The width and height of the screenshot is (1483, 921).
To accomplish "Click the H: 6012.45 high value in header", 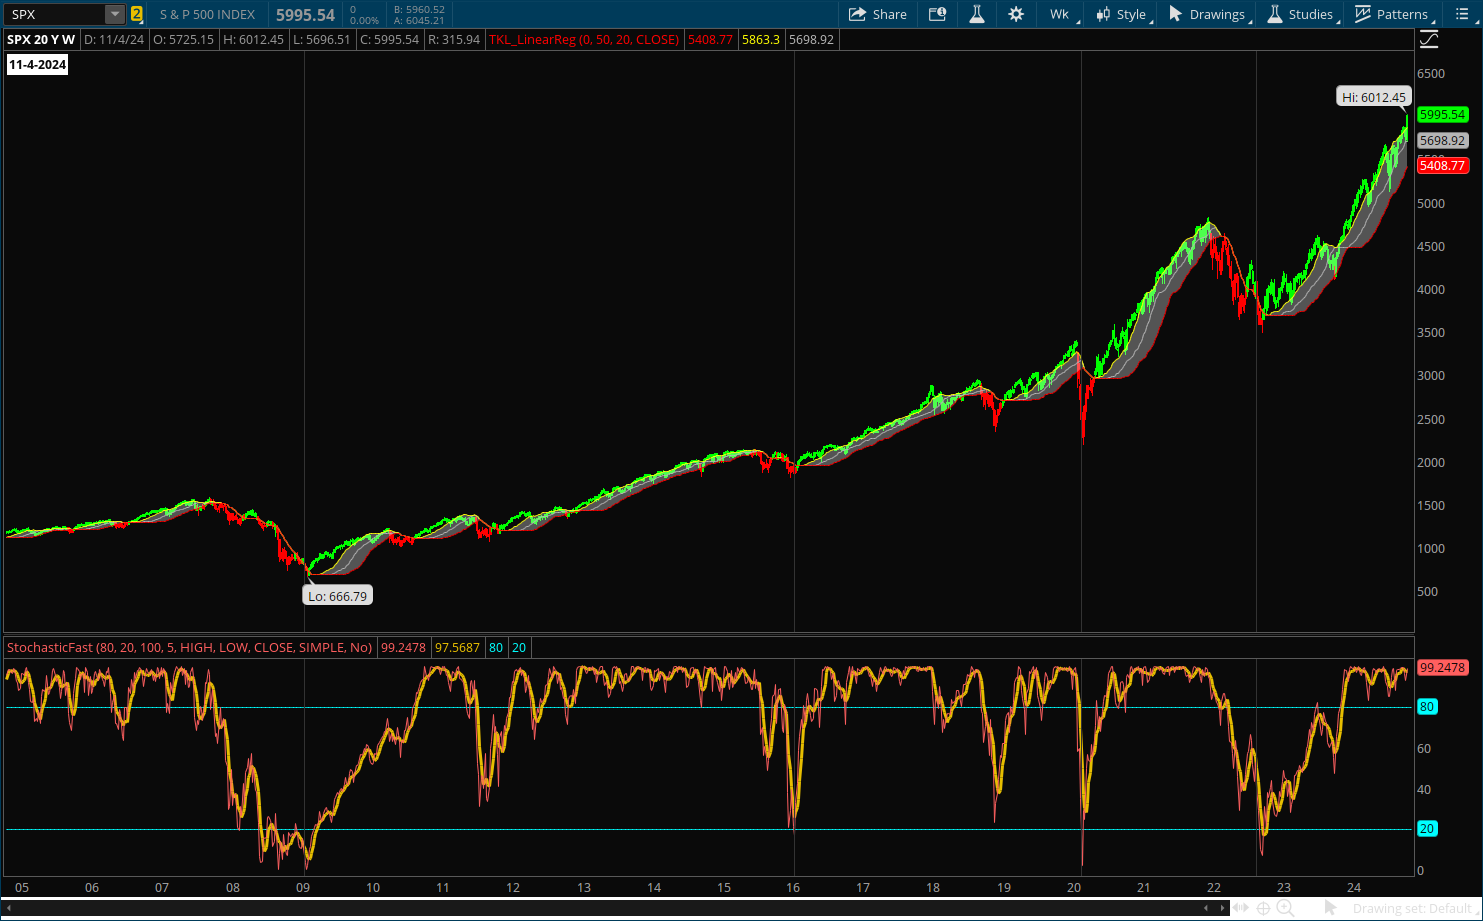I will (x=254, y=40).
